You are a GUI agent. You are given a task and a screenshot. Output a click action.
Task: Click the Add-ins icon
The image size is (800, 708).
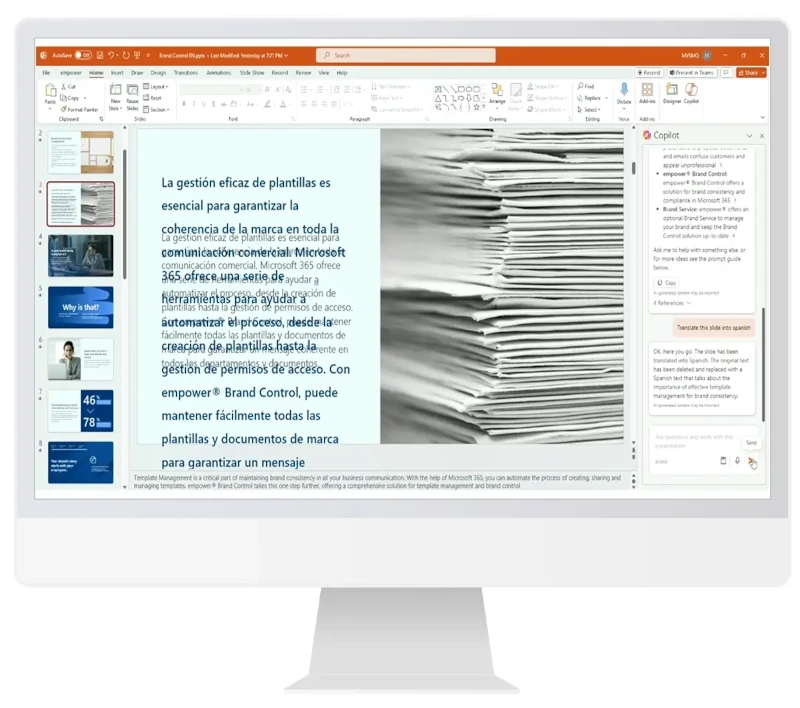(647, 93)
